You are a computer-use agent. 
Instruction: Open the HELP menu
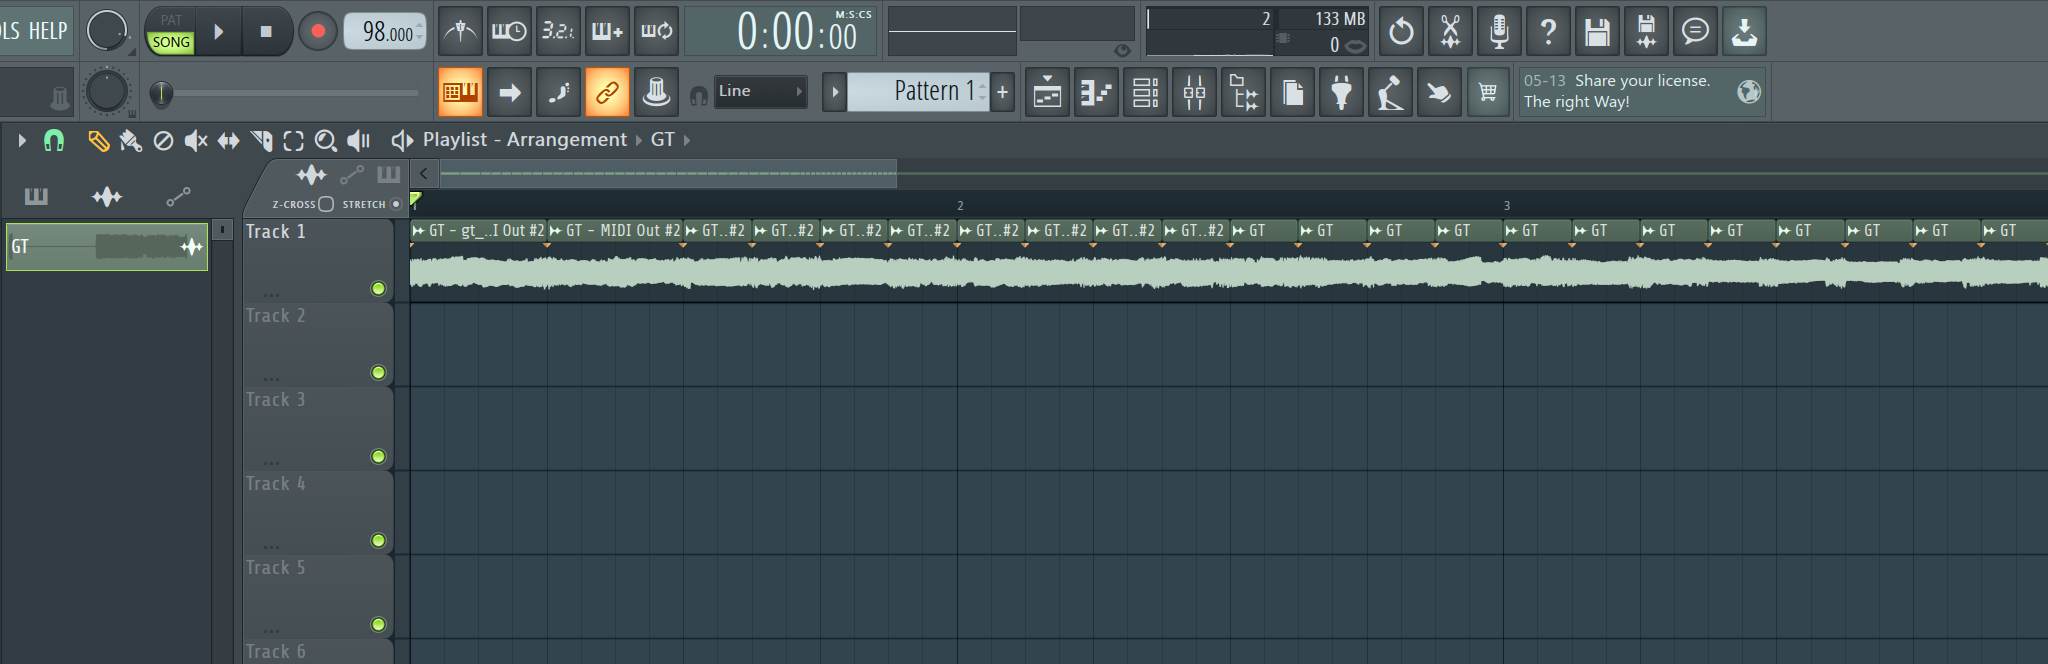click(48, 31)
